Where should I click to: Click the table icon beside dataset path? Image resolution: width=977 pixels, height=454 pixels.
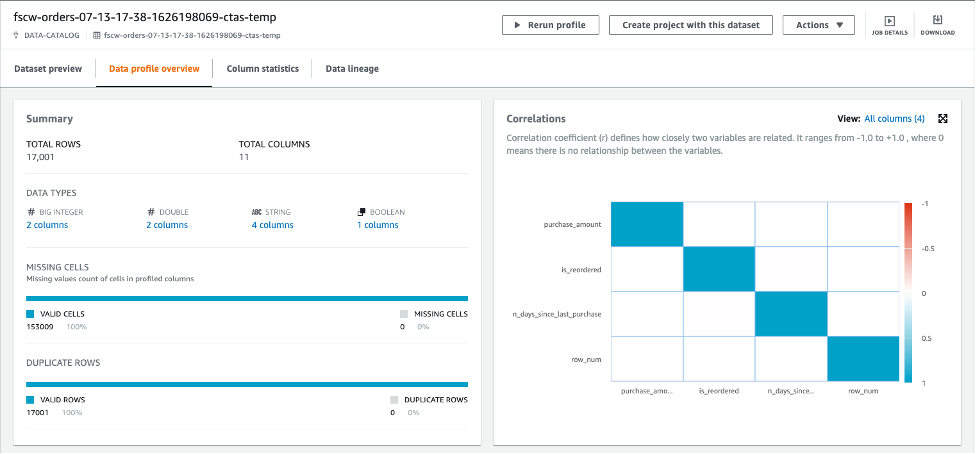(96, 35)
